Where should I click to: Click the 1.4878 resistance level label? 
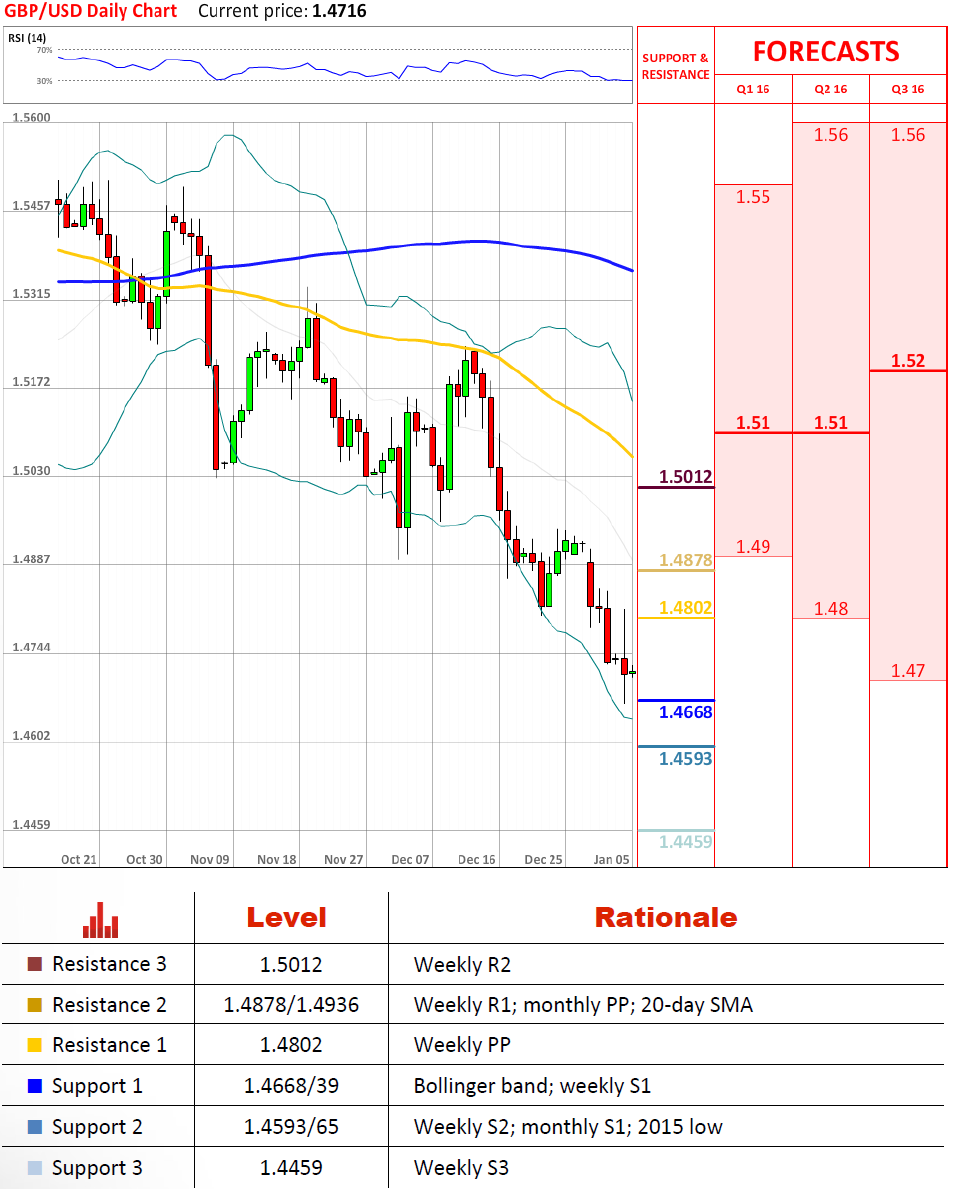click(685, 560)
